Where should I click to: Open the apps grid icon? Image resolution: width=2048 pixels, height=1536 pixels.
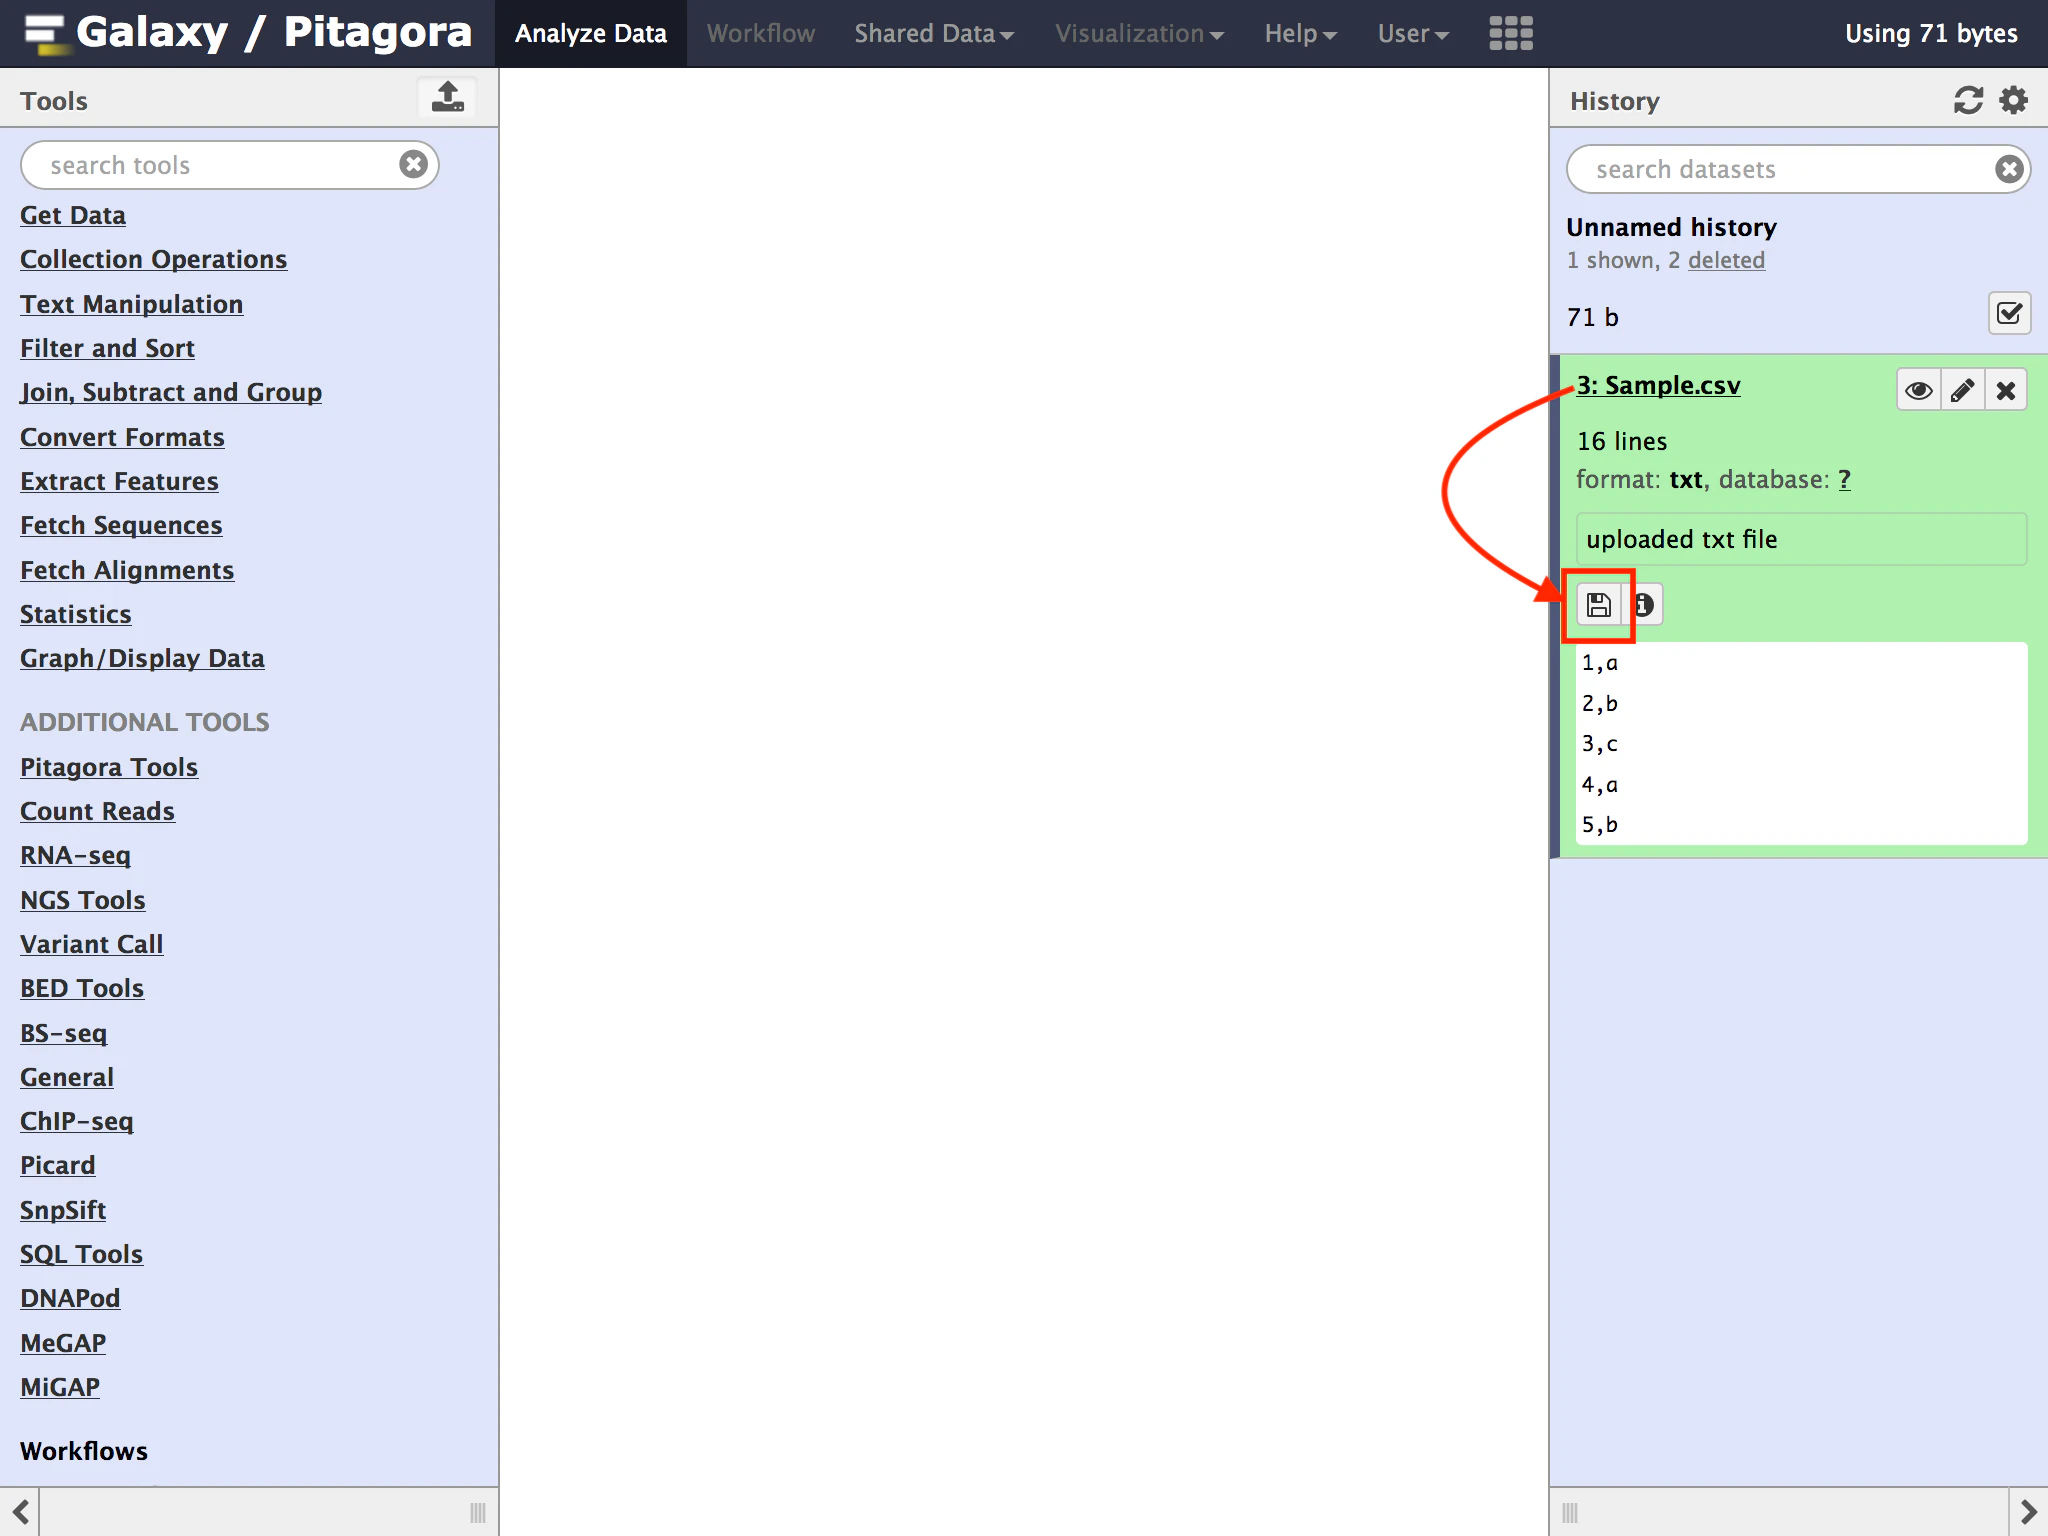pos(1510,33)
